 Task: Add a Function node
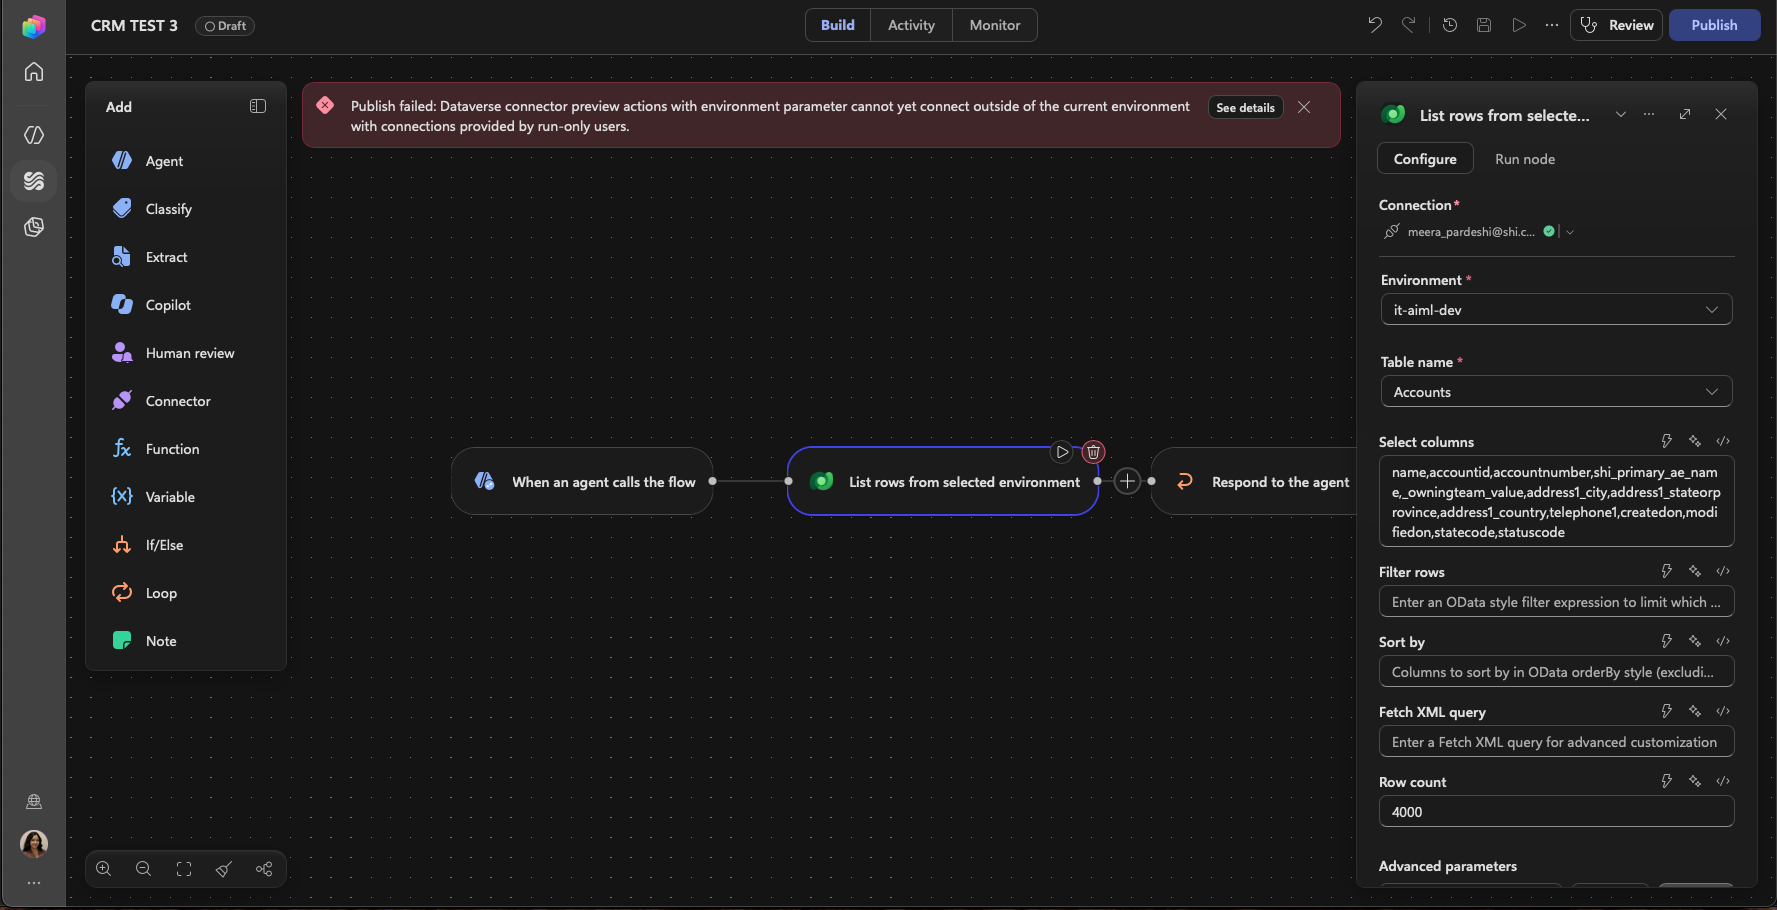pos(186,449)
